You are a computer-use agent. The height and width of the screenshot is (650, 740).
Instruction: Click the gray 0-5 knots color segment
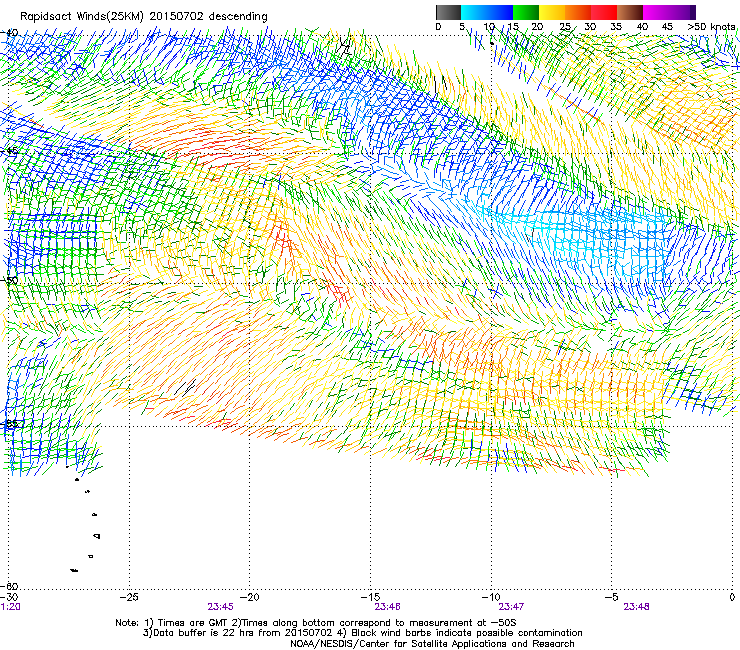click(448, 12)
